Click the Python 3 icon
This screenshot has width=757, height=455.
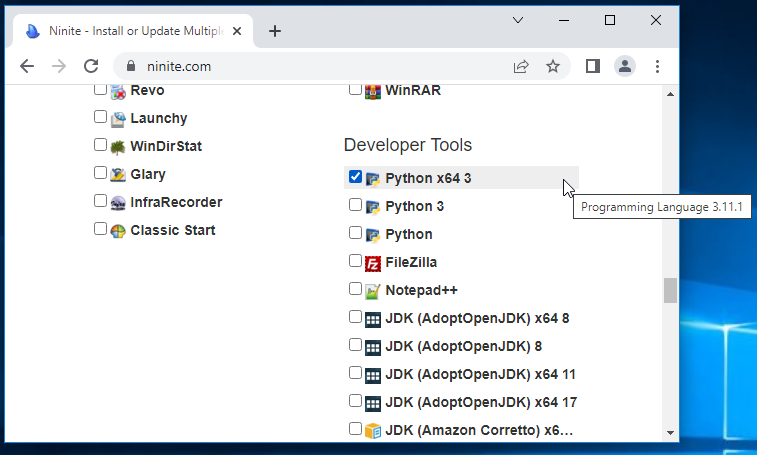point(373,207)
